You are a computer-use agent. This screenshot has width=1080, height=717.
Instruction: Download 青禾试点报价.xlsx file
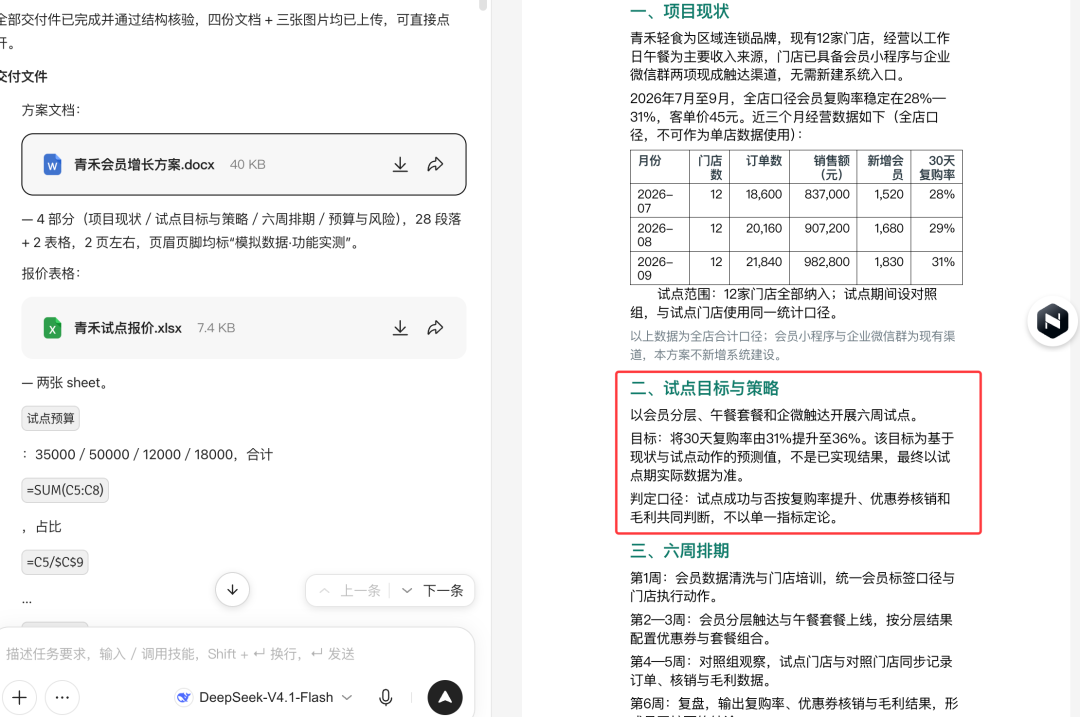click(x=400, y=328)
